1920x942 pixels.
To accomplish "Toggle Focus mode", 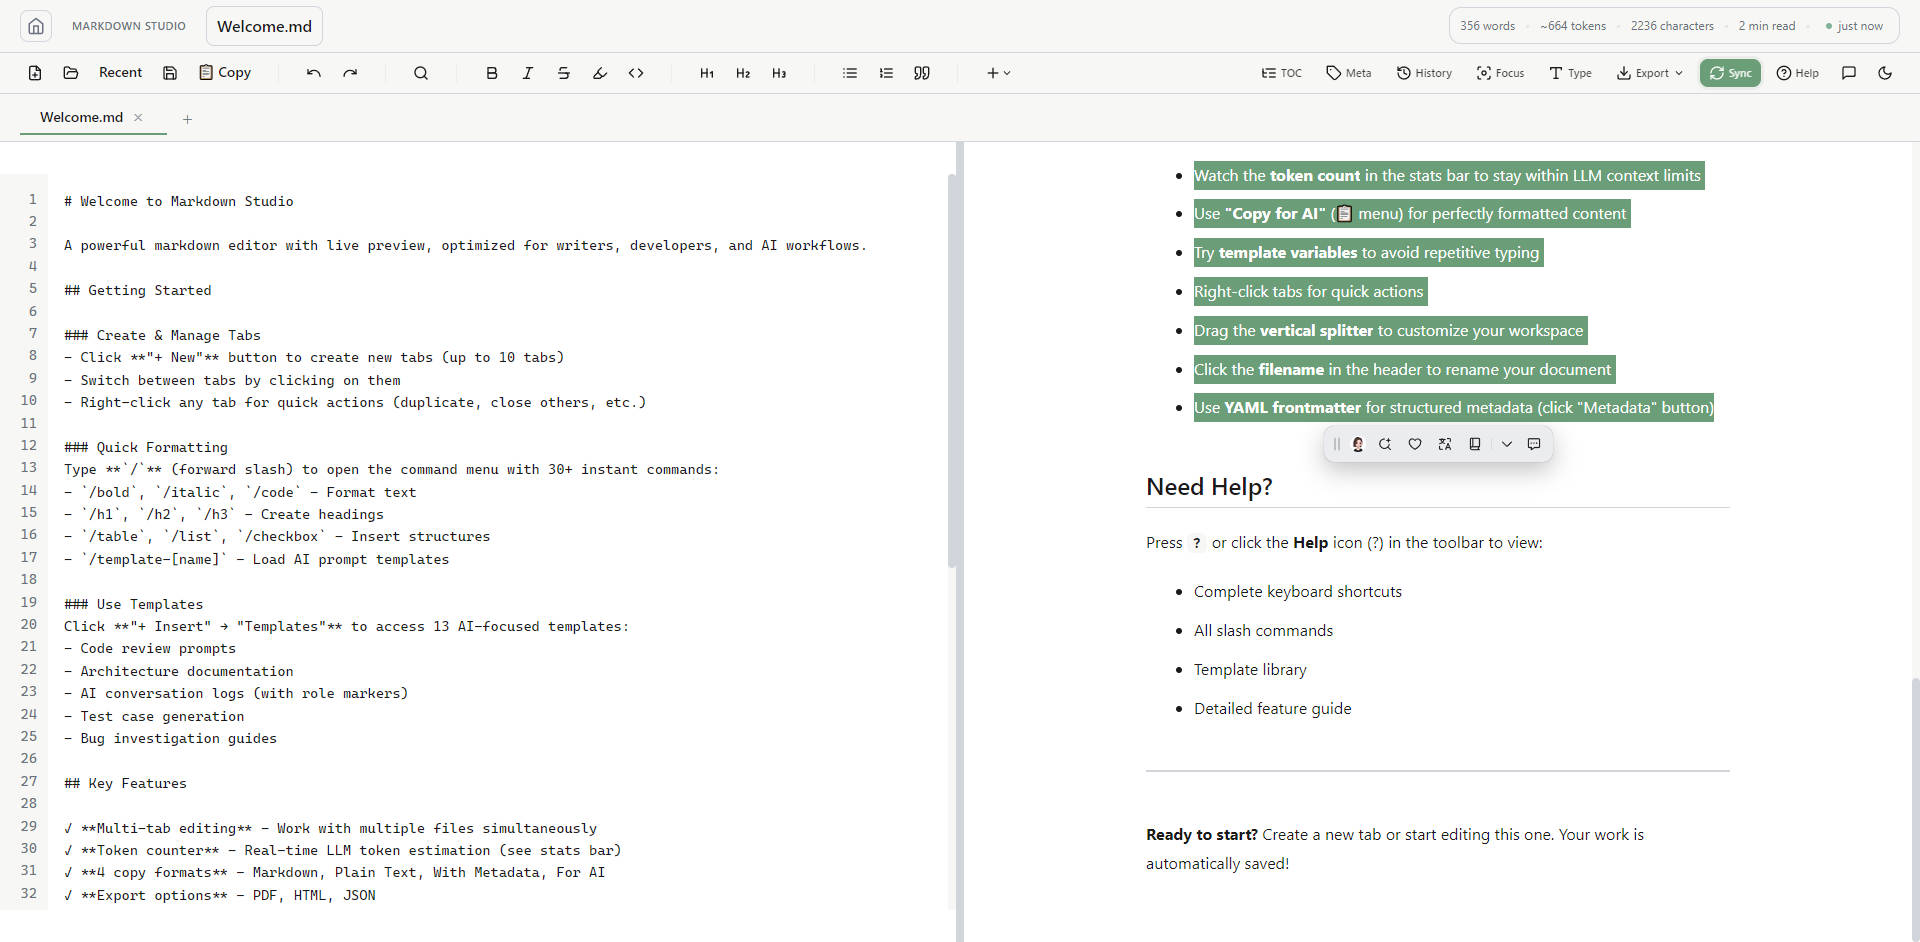I will [1500, 73].
